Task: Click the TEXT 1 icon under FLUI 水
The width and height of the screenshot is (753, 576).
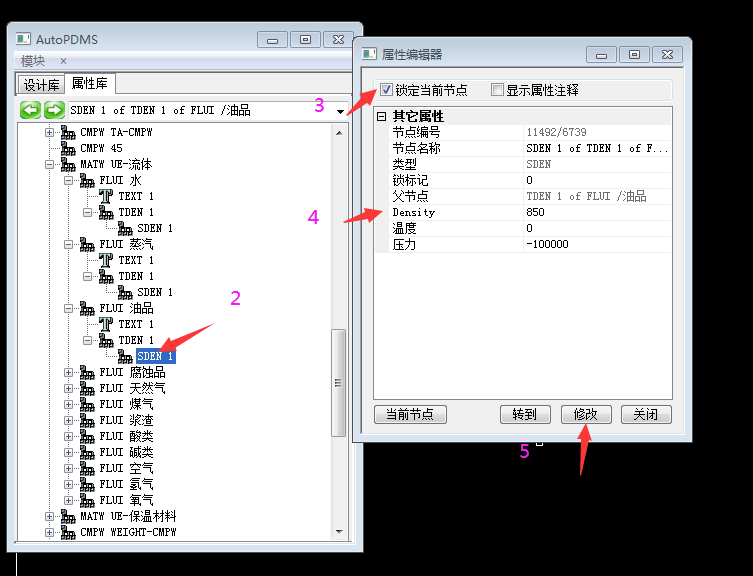Action: coord(106,196)
